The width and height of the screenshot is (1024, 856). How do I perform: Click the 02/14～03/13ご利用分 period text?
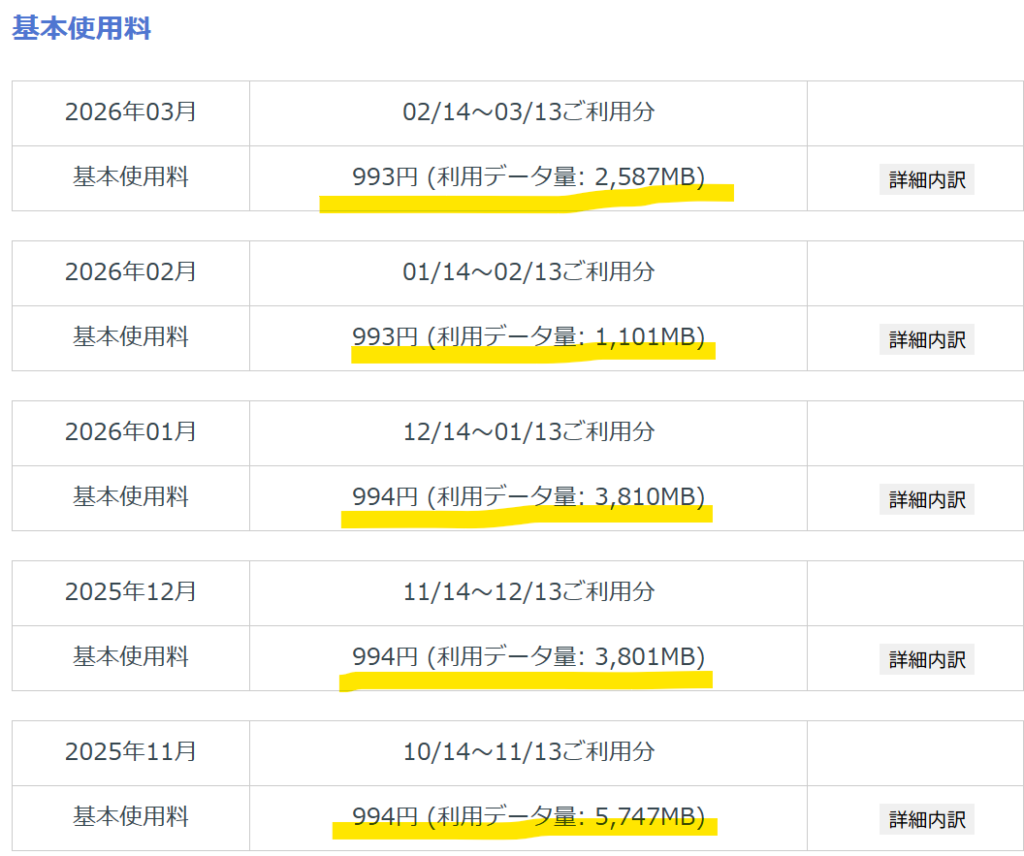click(x=528, y=112)
